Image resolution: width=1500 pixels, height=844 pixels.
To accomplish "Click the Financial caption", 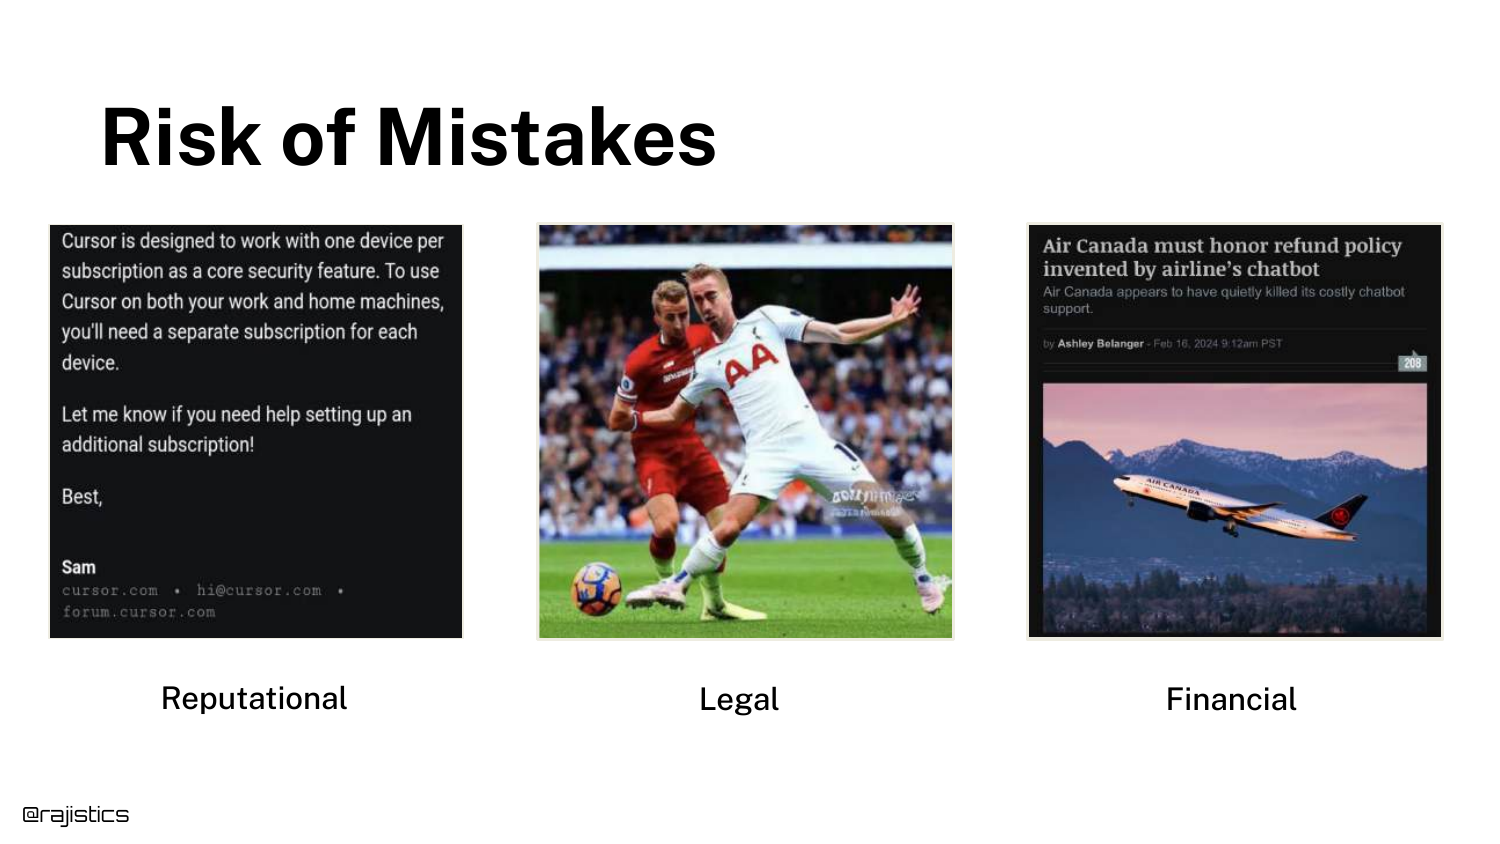I will [x=1231, y=699].
